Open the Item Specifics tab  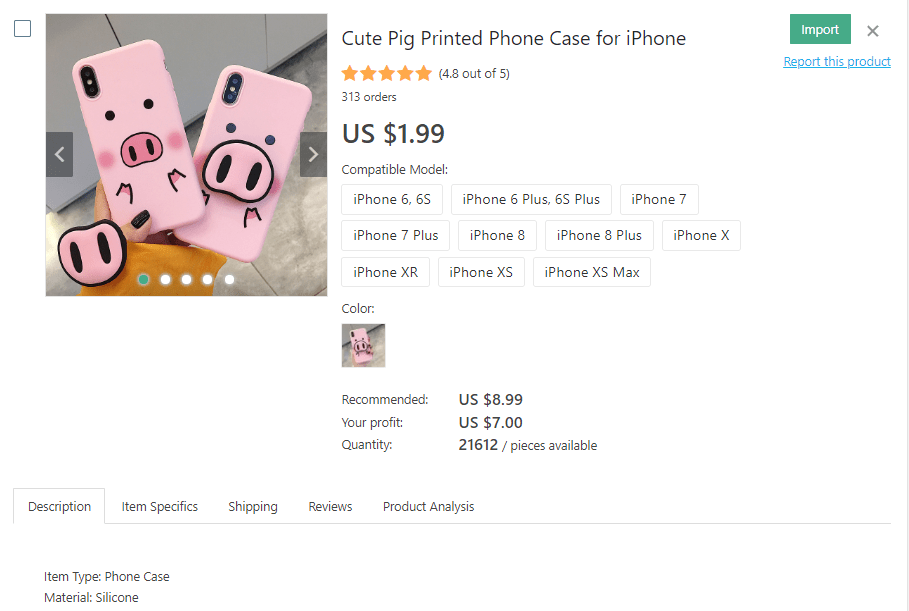[x=160, y=507]
